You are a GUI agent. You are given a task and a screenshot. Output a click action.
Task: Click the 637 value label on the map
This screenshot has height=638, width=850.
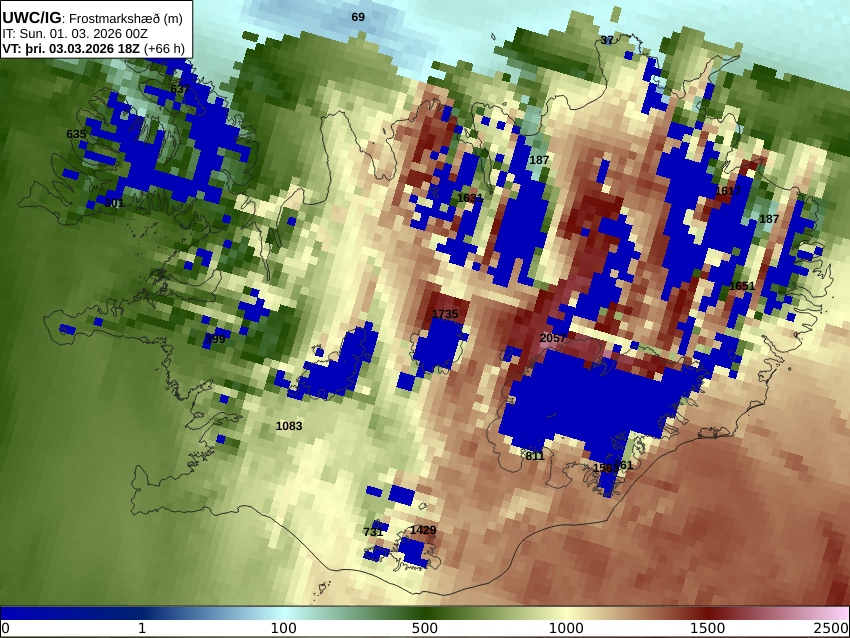click(179, 89)
